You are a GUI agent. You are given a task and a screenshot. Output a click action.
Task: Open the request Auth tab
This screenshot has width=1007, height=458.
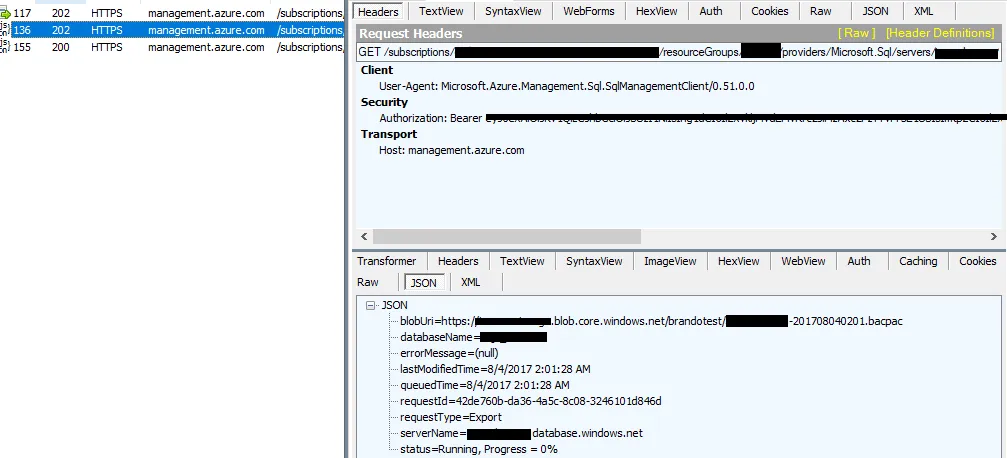[710, 11]
